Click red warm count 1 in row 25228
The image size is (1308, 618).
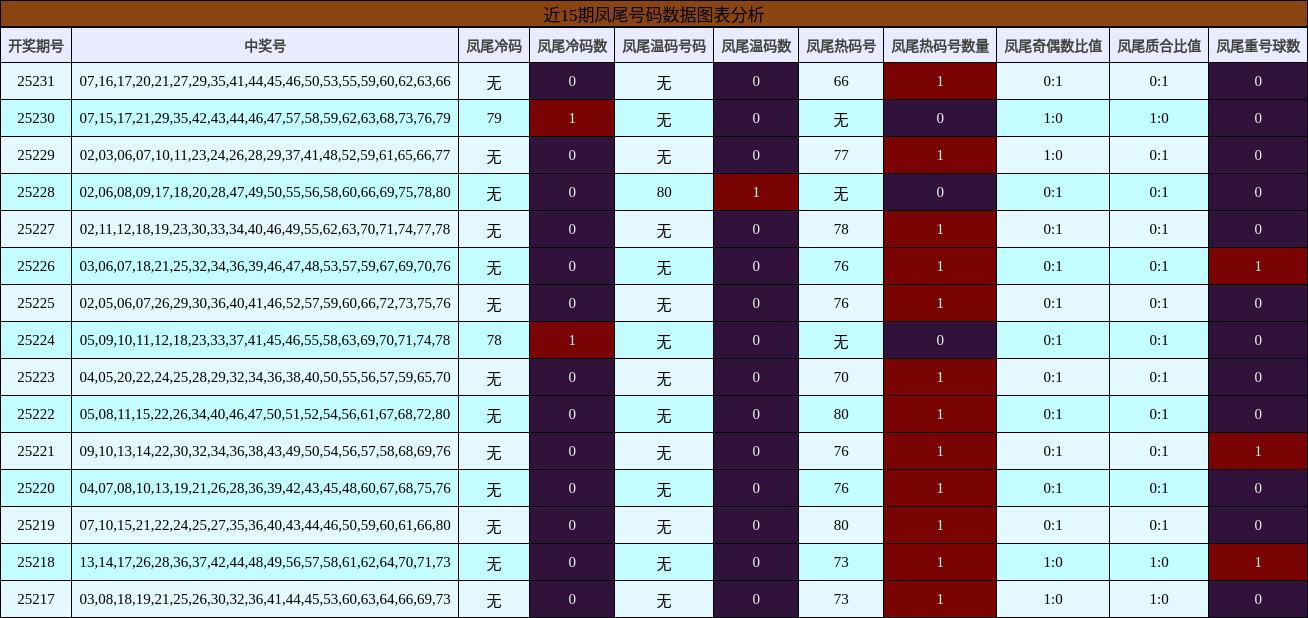coord(756,192)
